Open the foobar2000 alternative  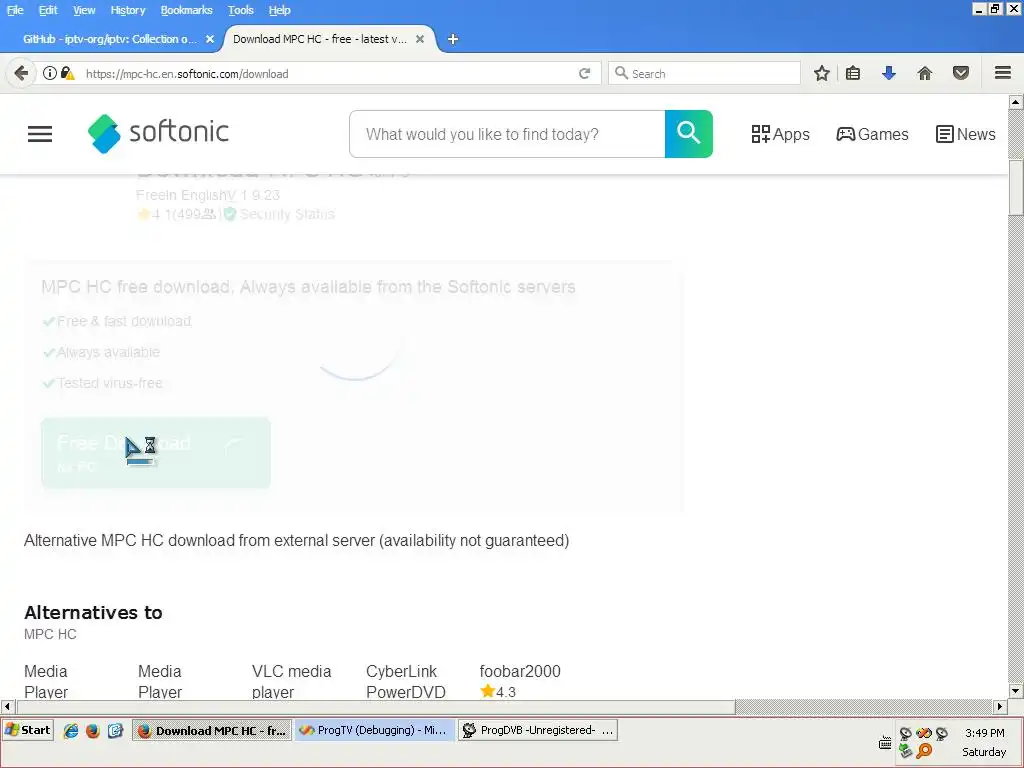coord(520,671)
